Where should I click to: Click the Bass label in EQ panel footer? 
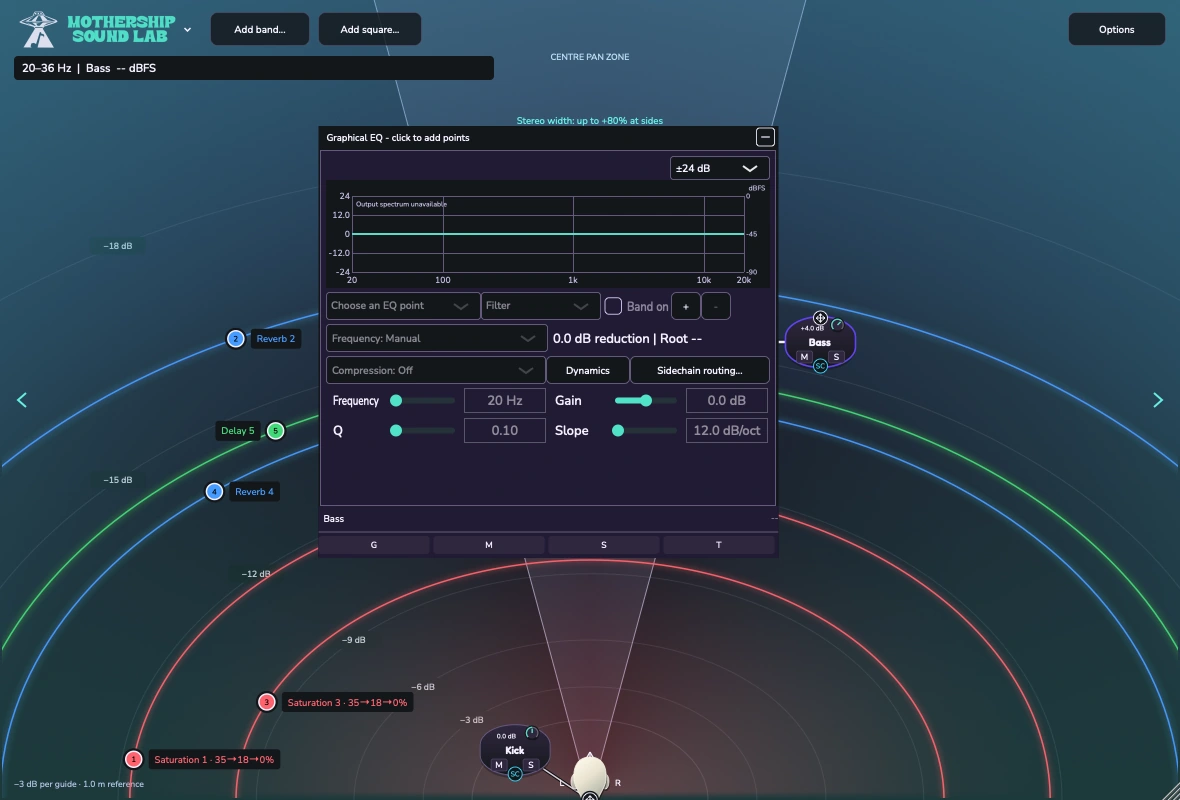pos(333,519)
